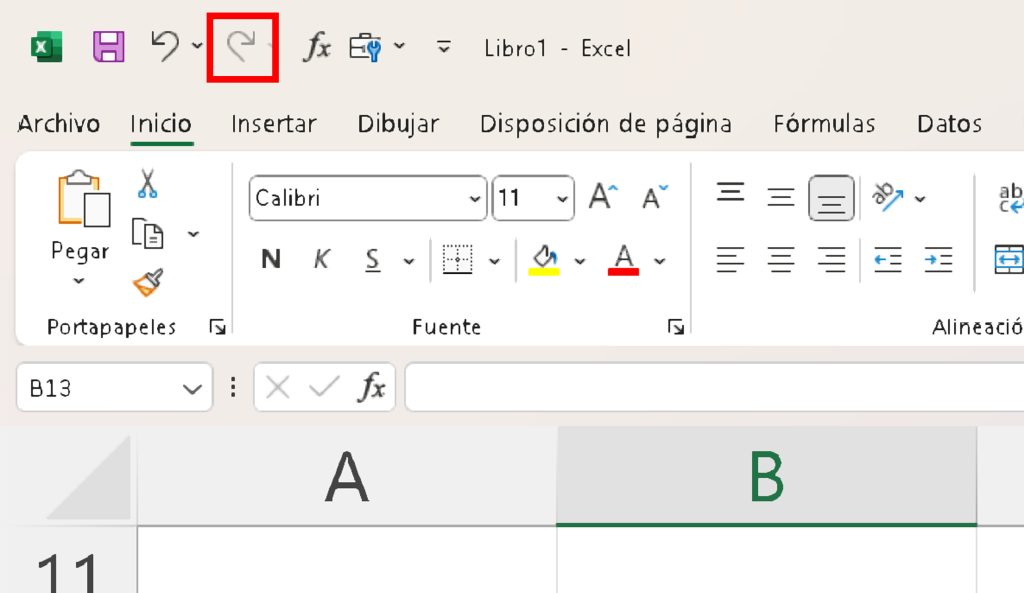The height and width of the screenshot is (593, 1024).
Task: Increase font size with the larger A icon
Action: click(x=603, y=197)
